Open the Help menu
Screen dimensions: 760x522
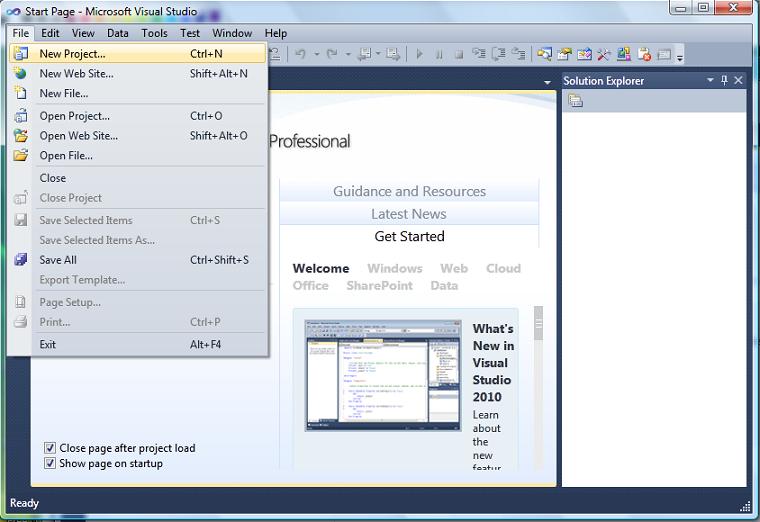tap(276, 33)
